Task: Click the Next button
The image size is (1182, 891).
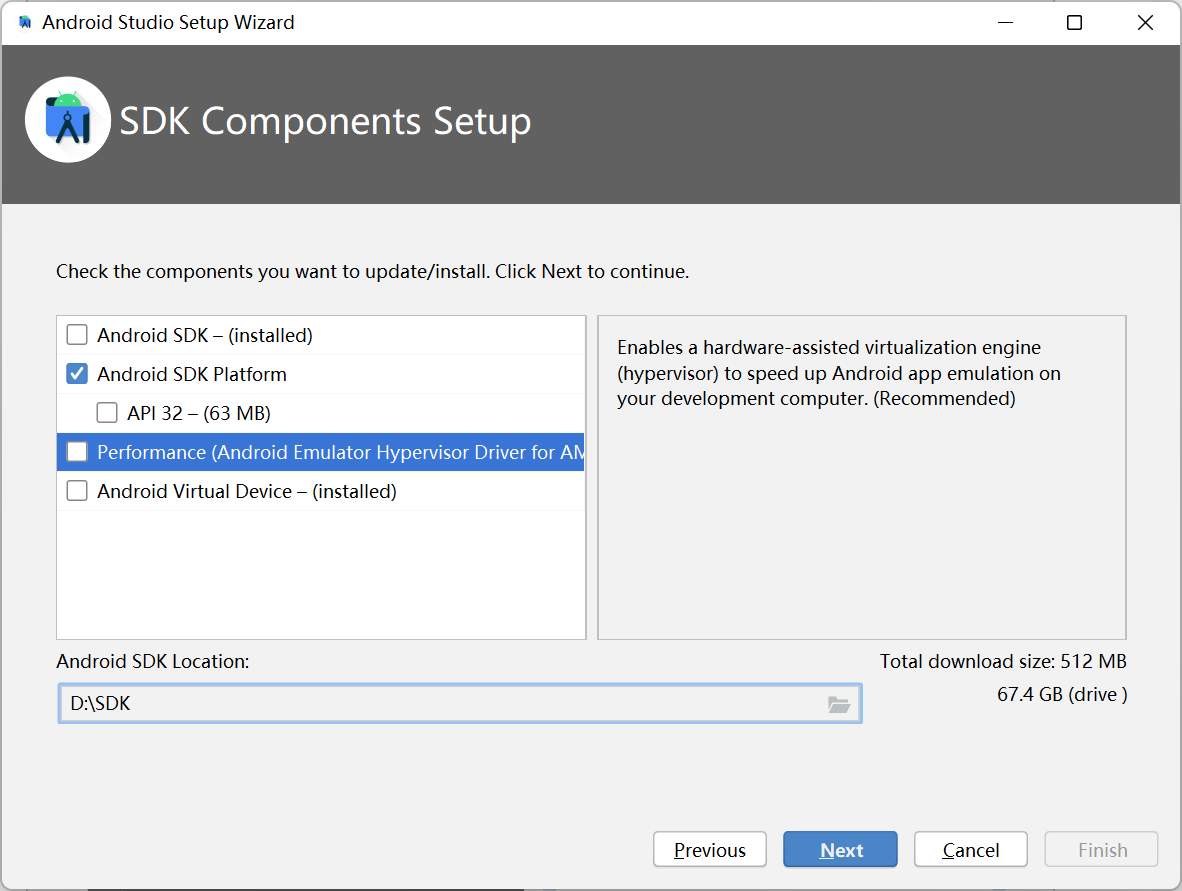Action: pyautogui.click(x=841, y=850)
